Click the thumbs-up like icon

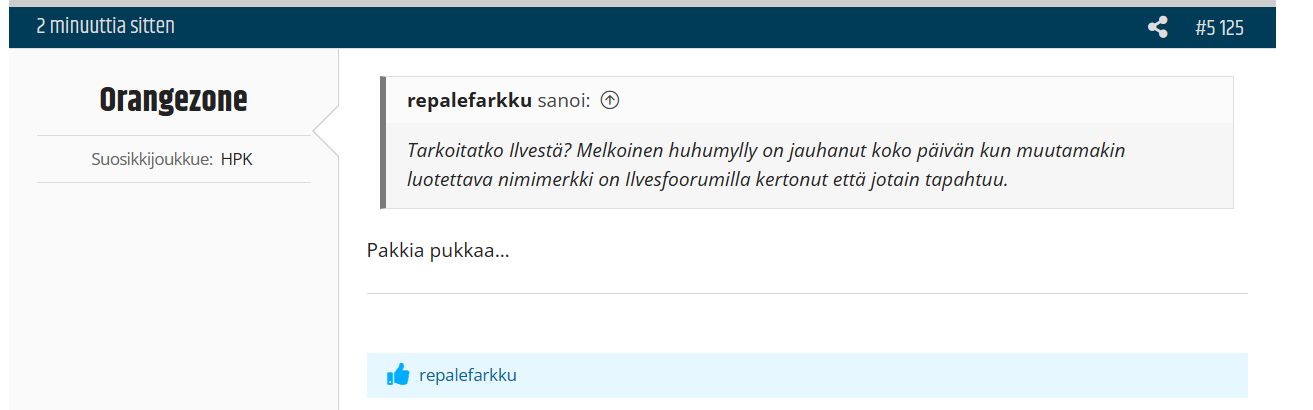tap(398, 376)
